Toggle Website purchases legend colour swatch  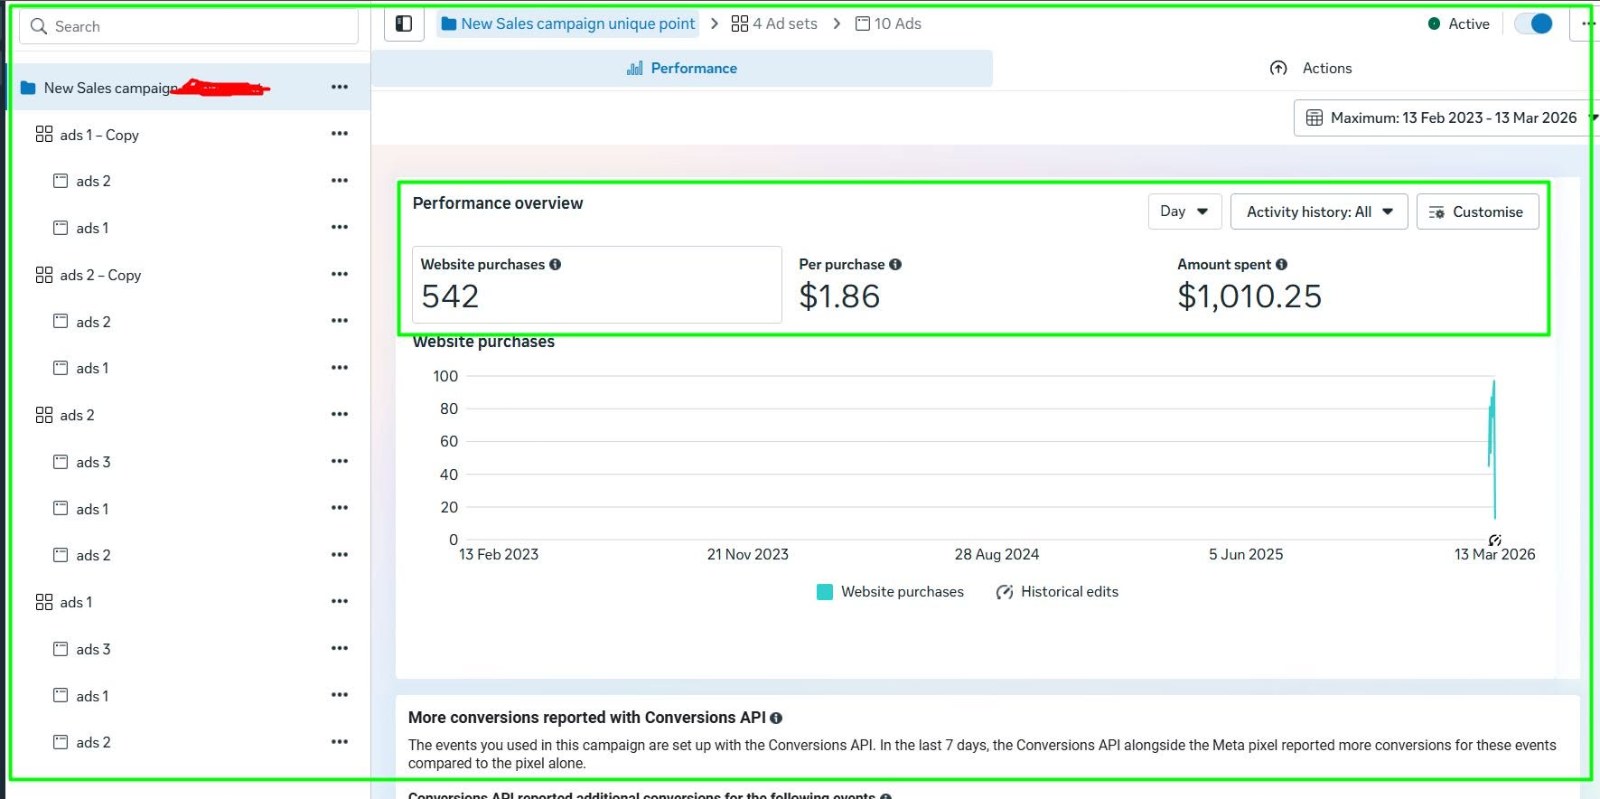pos(825,592)
